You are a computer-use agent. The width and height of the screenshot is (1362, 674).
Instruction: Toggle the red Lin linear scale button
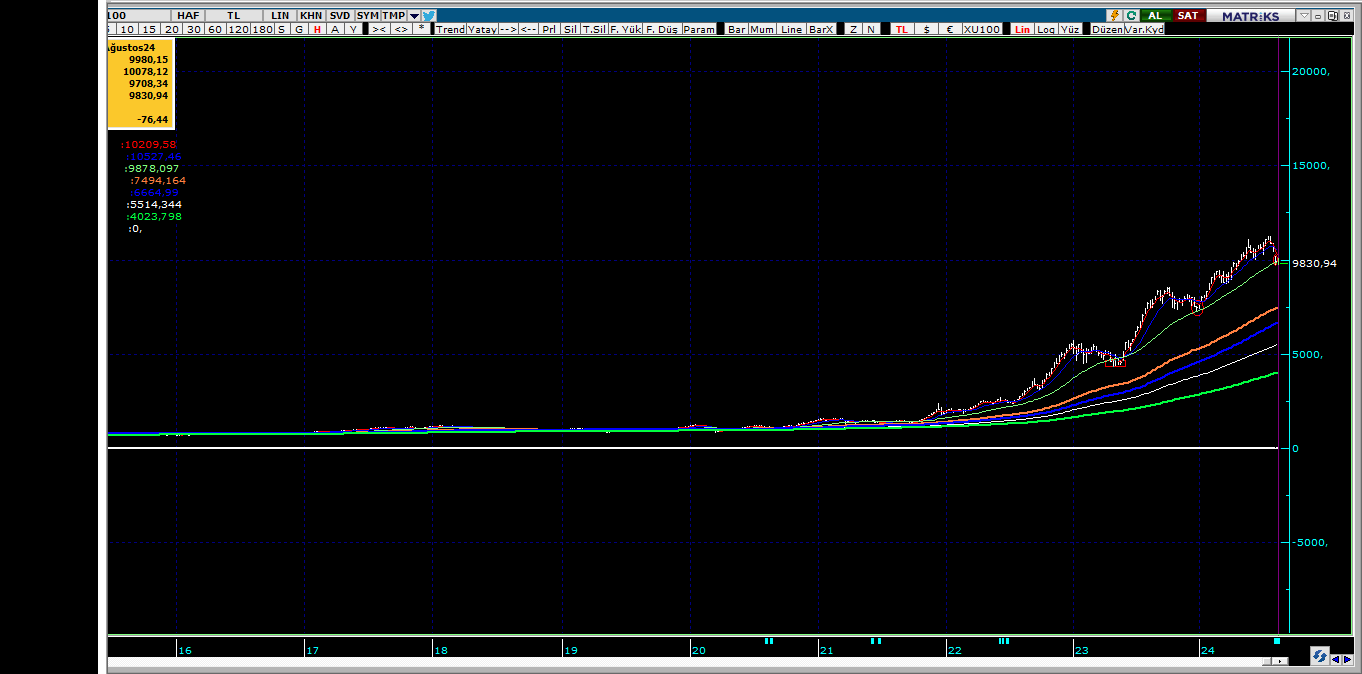point(1022,29)
